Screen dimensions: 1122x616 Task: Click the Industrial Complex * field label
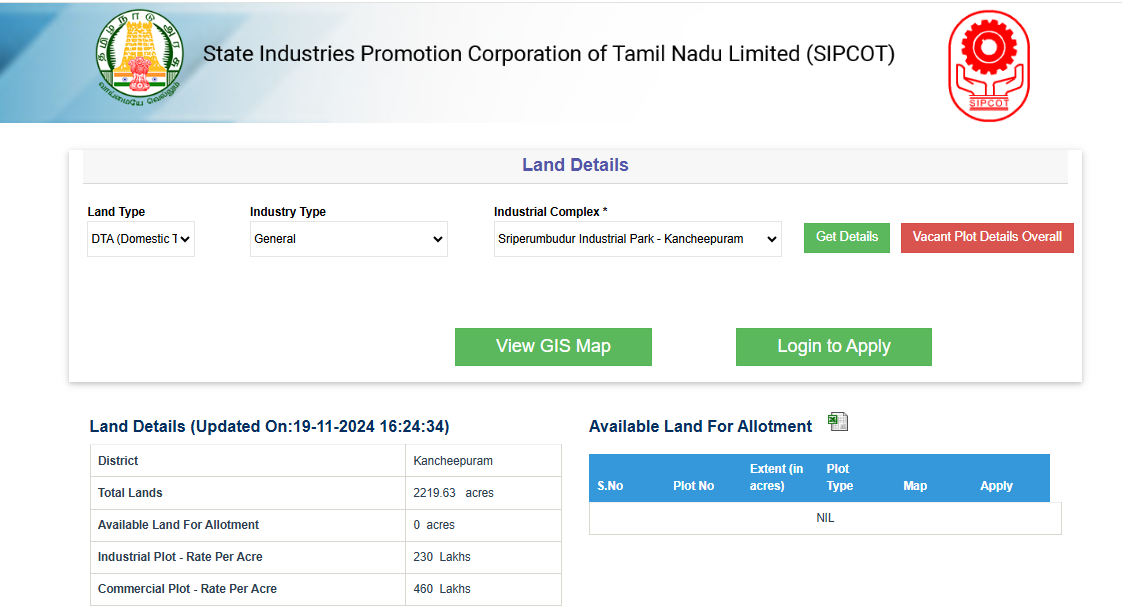click(x=550, y=212)
